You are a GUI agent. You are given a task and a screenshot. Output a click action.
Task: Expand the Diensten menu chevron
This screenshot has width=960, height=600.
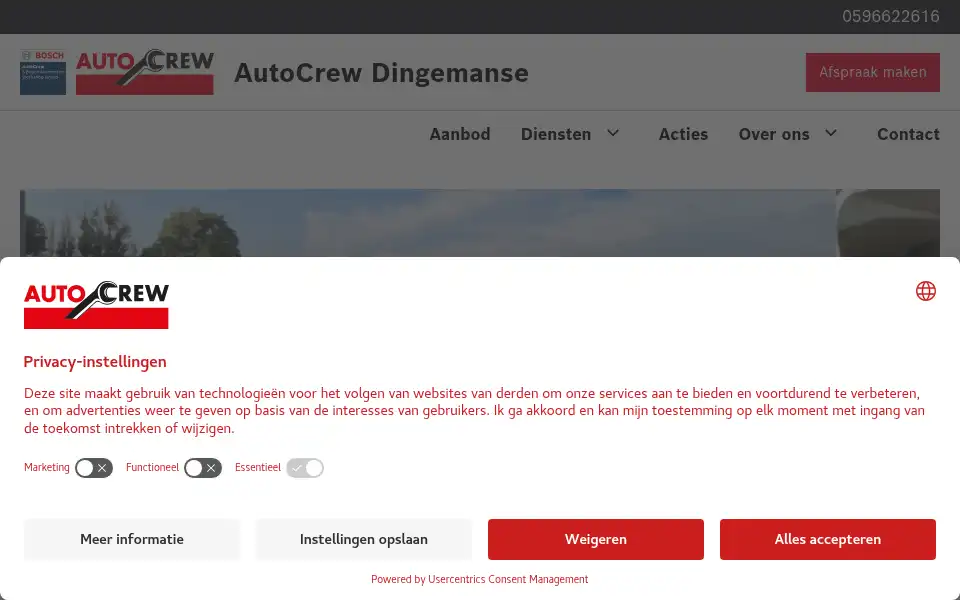[x=613, y=133]
